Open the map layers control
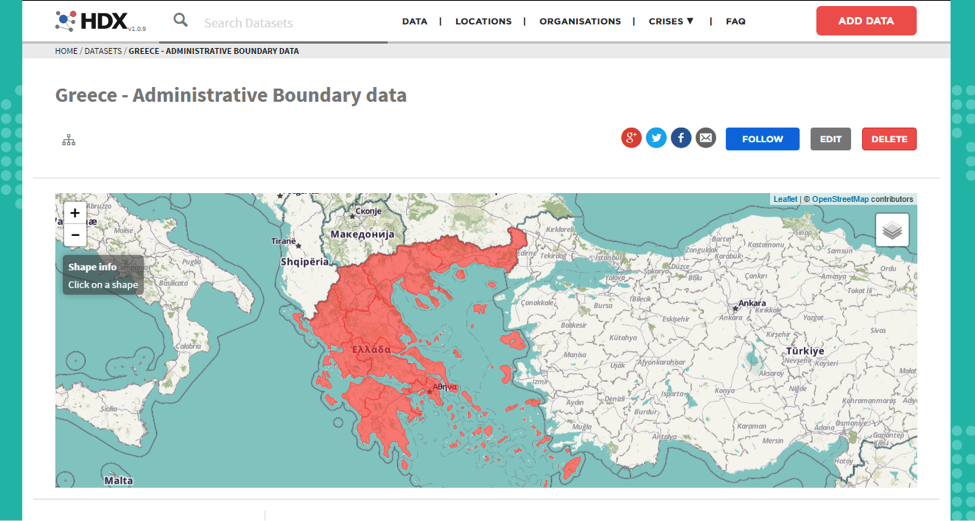Viewport: 975px width, 521px height. coord(892,230)
